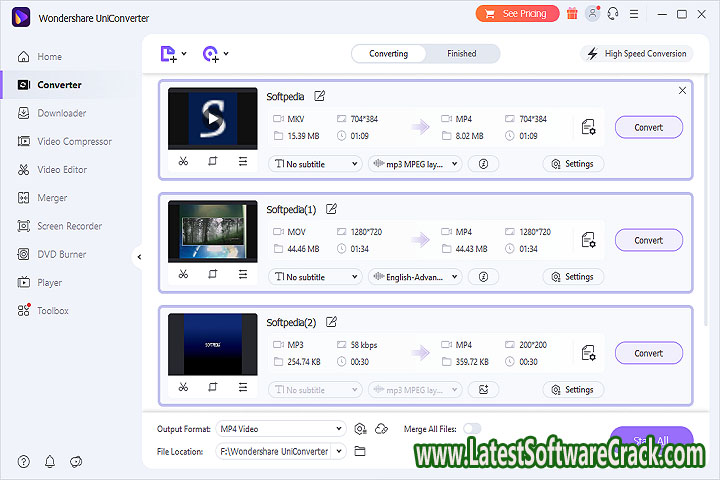The height and width of the screenshot is (480, 720).
Task: Trim the Softpedia video with scissors
Action: point(183,161)
